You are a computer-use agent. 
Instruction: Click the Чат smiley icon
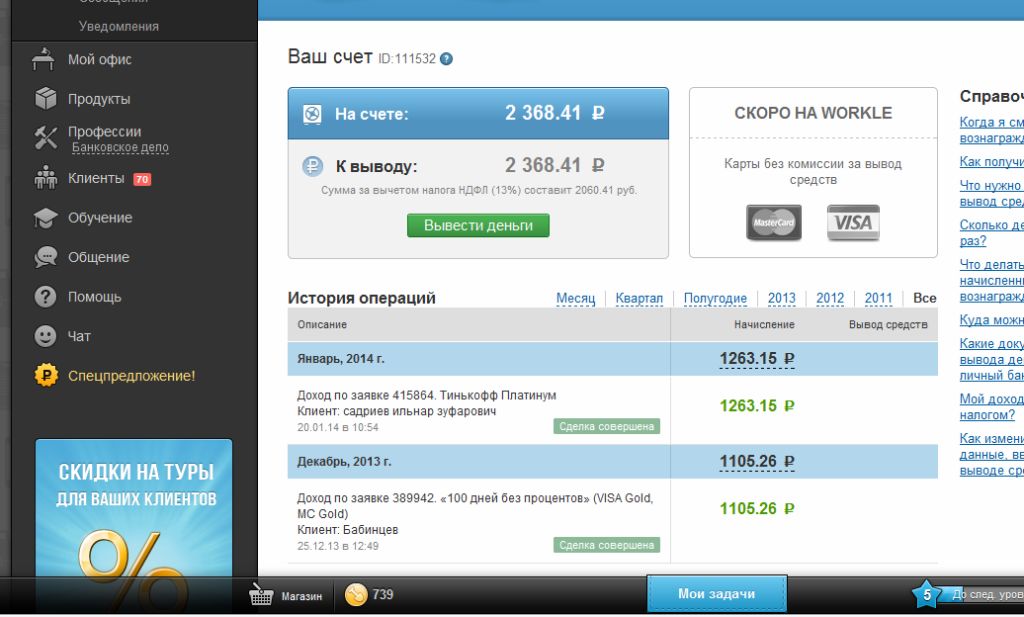(x=45, y=336)
